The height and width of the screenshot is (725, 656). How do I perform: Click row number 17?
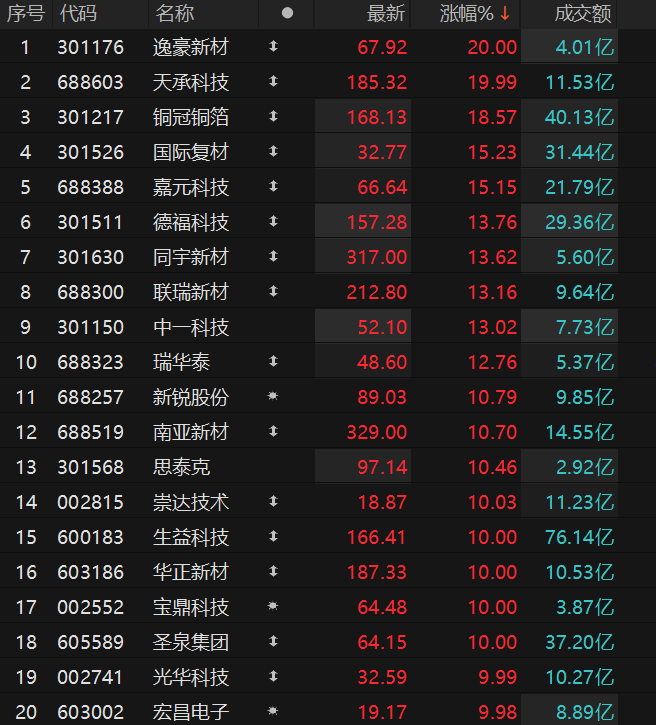click(x=26, y=607)
